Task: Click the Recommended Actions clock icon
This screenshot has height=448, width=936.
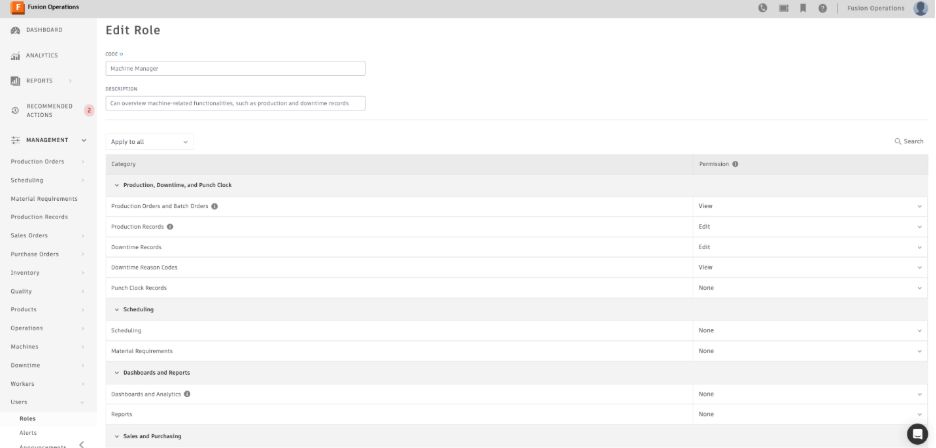Action: pyautogui.click(x=16, y=111)
